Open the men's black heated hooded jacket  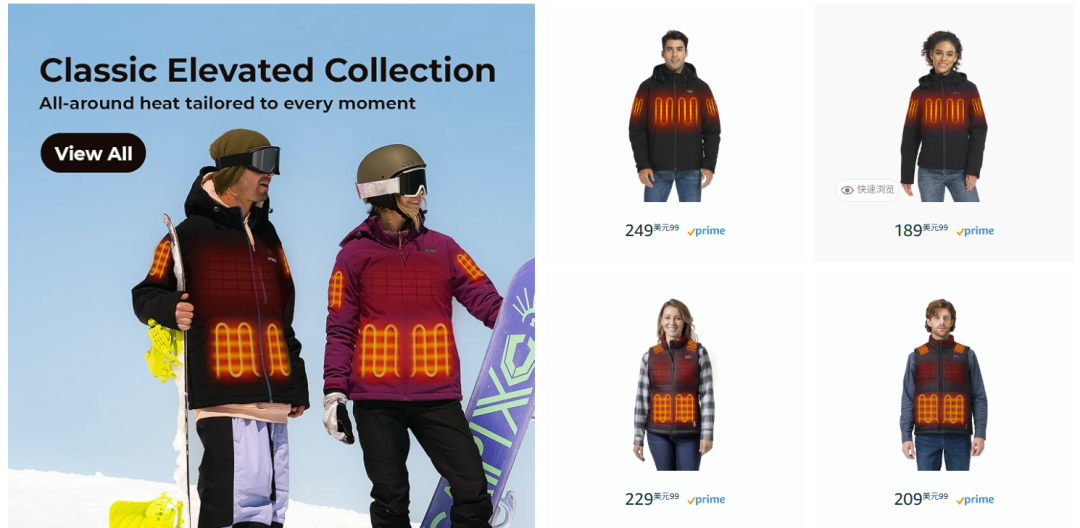click(674, 116)
